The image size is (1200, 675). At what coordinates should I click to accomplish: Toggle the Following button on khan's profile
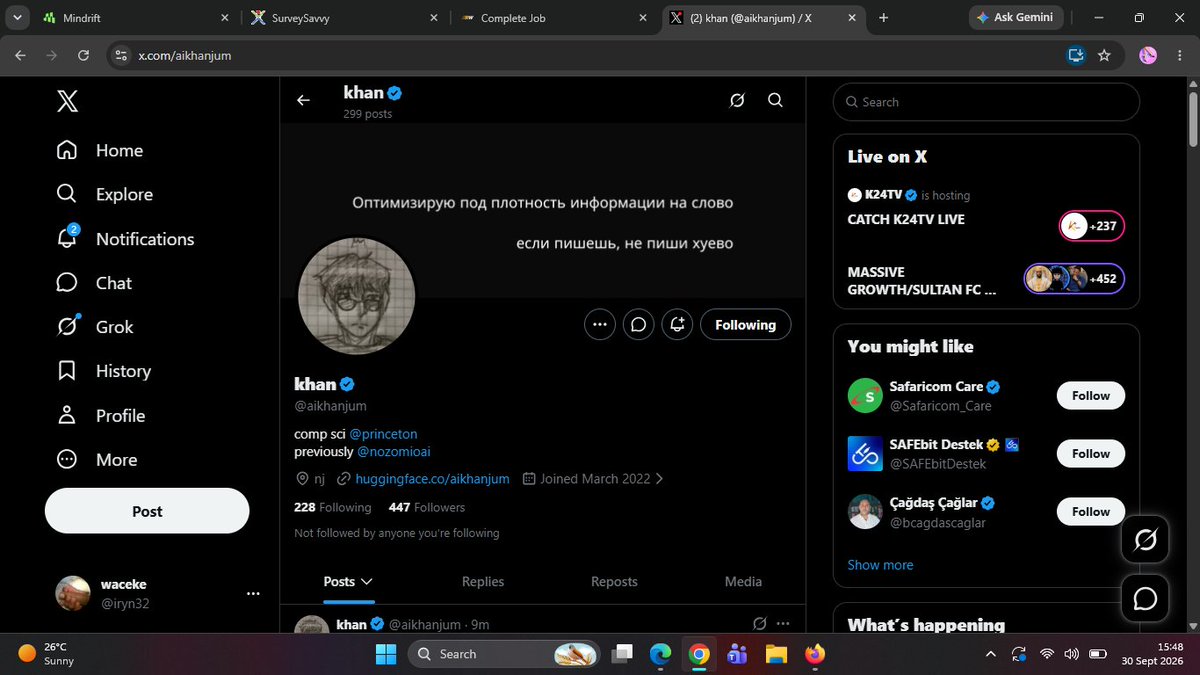tap(745, 324)
